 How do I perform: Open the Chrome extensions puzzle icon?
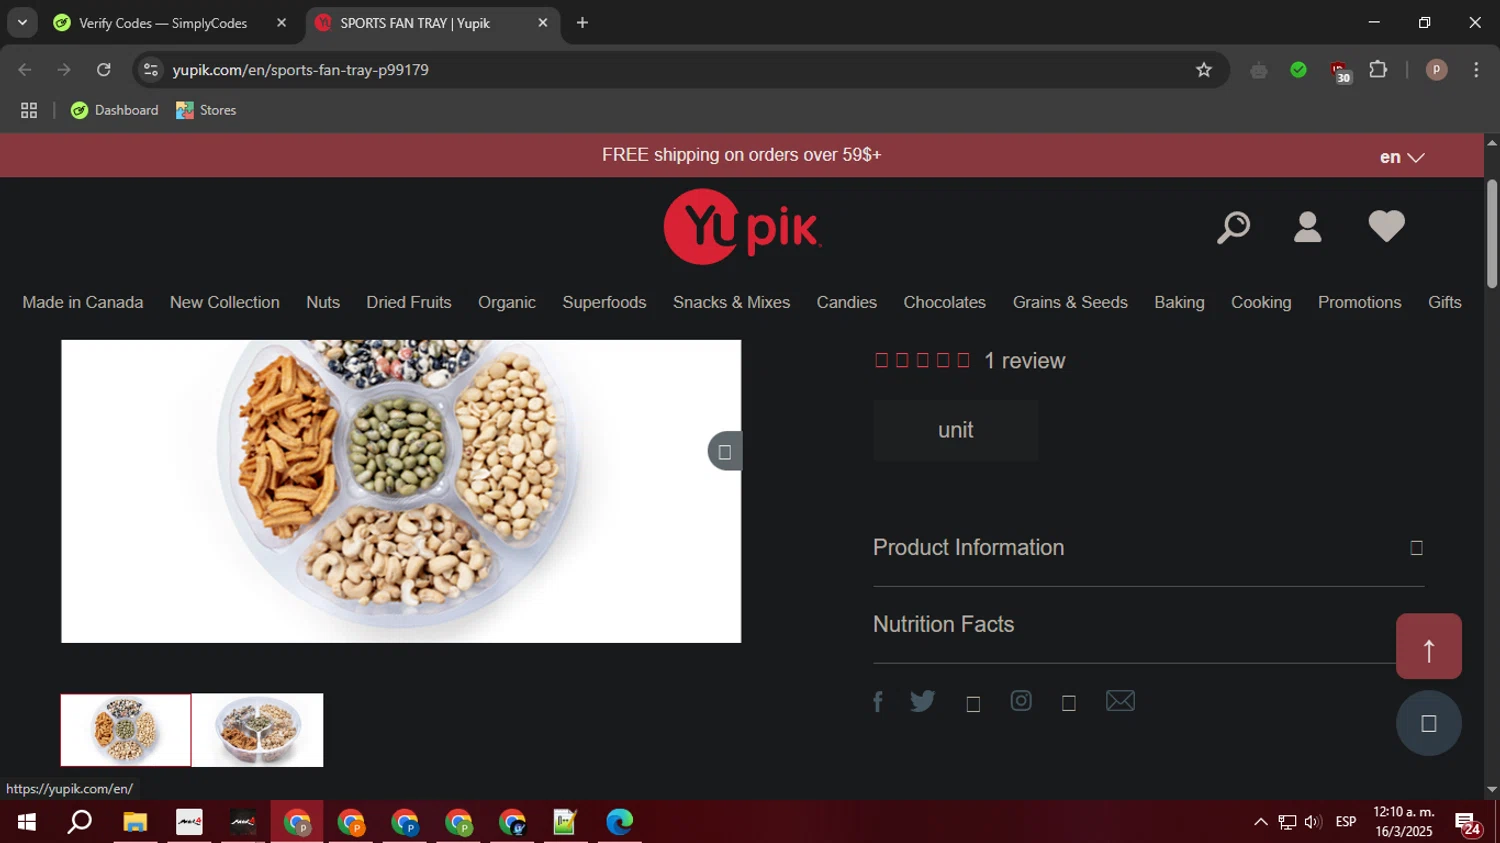[1378, 70]
